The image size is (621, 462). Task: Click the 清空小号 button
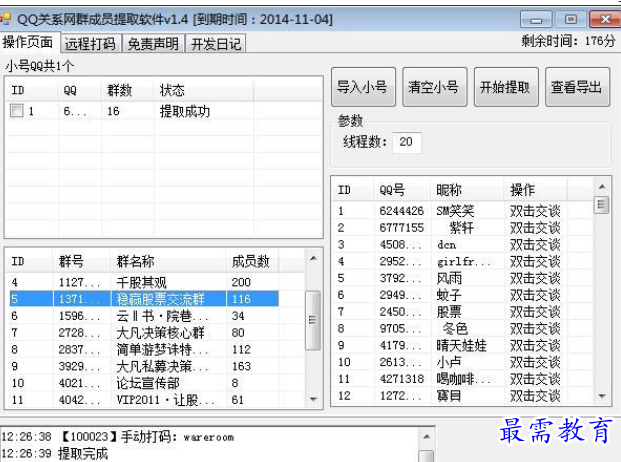[434, 87]
